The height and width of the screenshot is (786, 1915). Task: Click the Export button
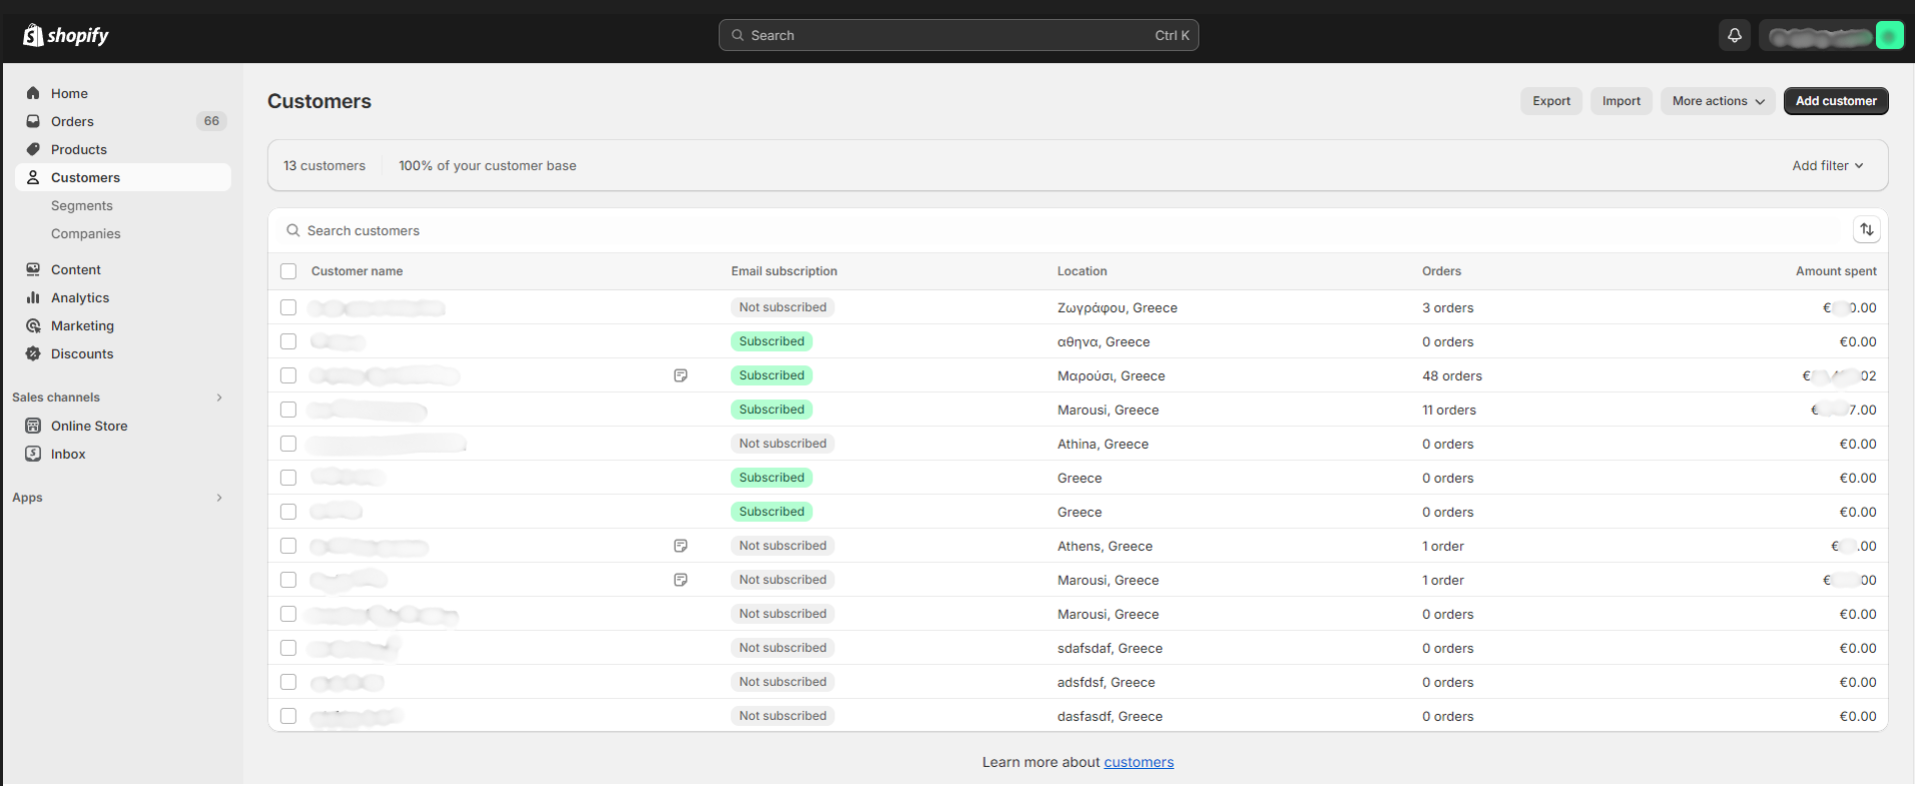[x=1551, y=101]
